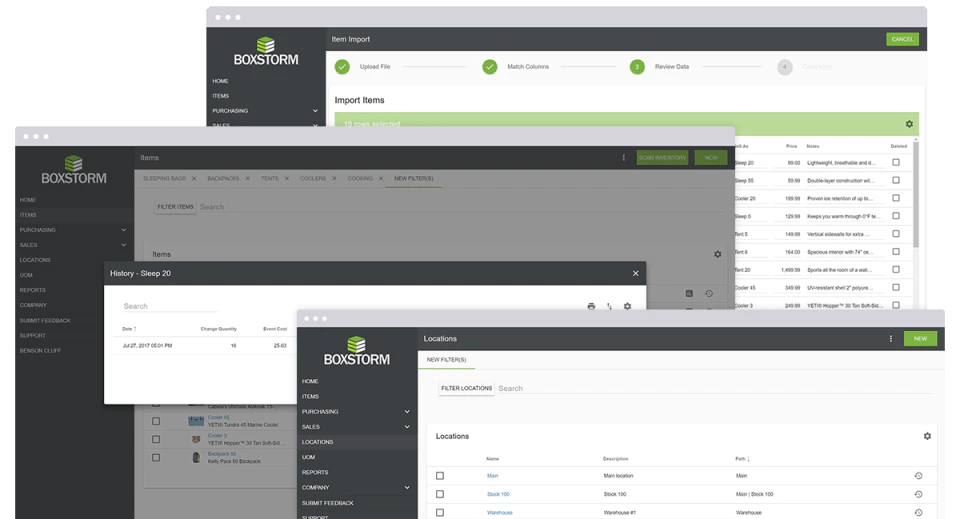View history for Stock 100 location row
960x519 pixels.
(918, 494)
